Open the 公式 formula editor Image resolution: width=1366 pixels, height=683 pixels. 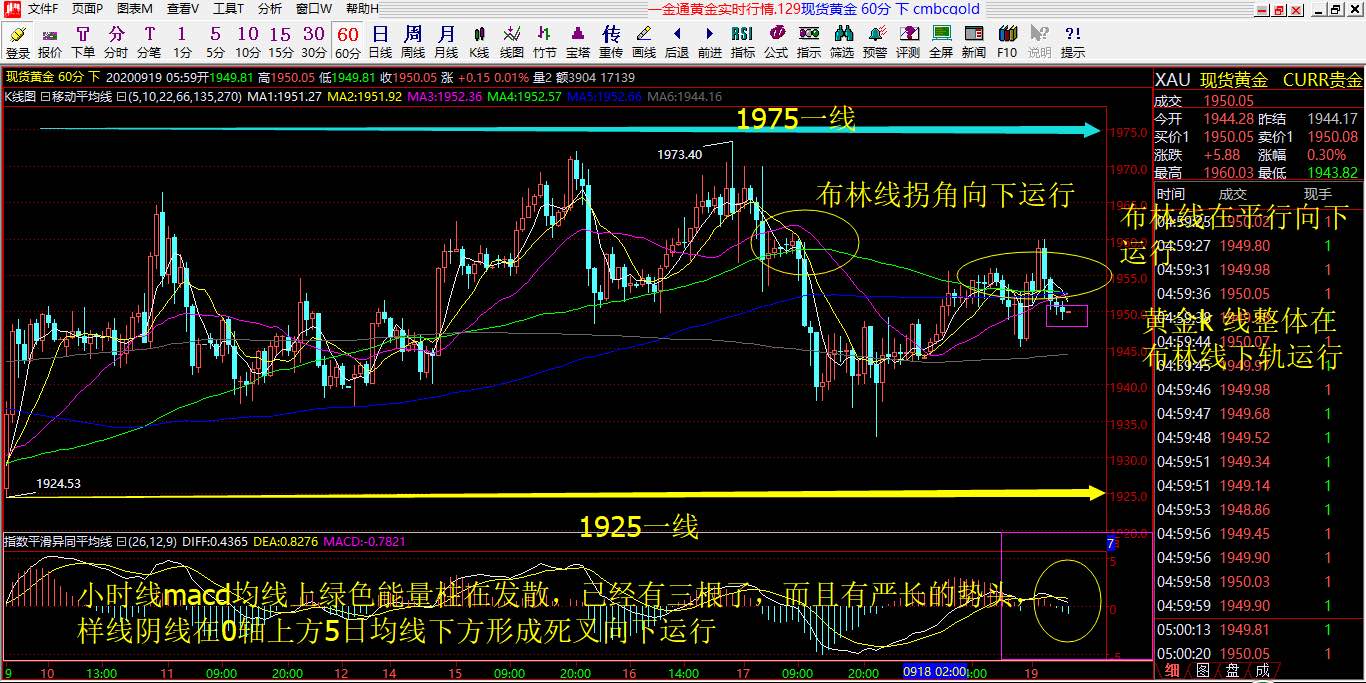[x=776, y=42]
